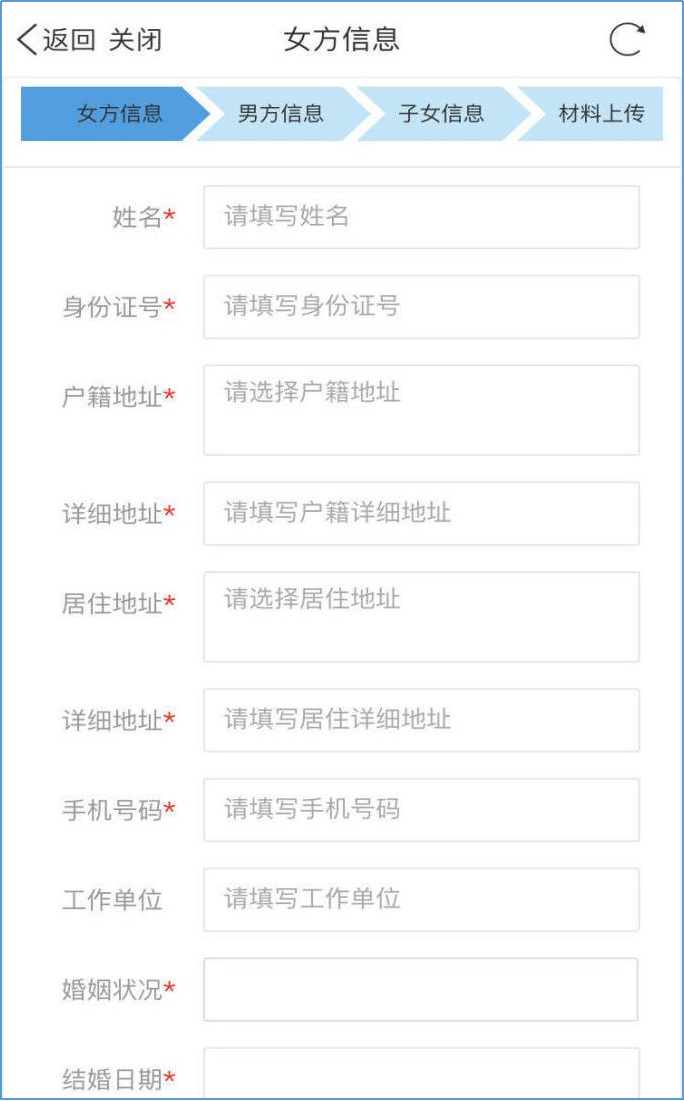
Task: Click the 婚姻状况 field label
Action: (x=111, y=990)
